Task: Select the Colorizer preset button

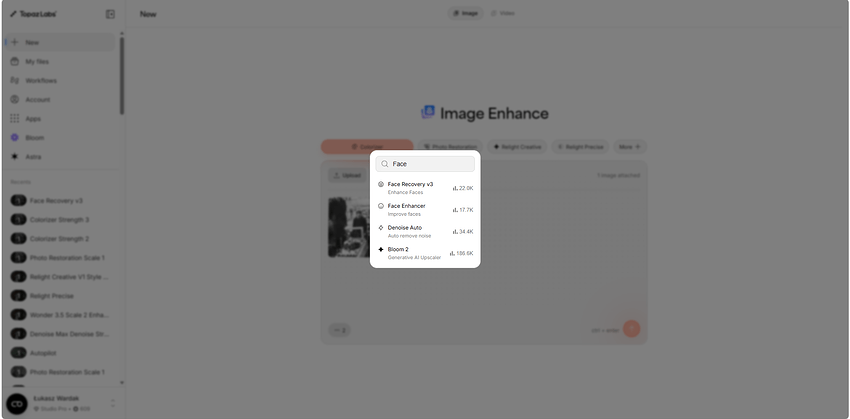Action: 367,147
